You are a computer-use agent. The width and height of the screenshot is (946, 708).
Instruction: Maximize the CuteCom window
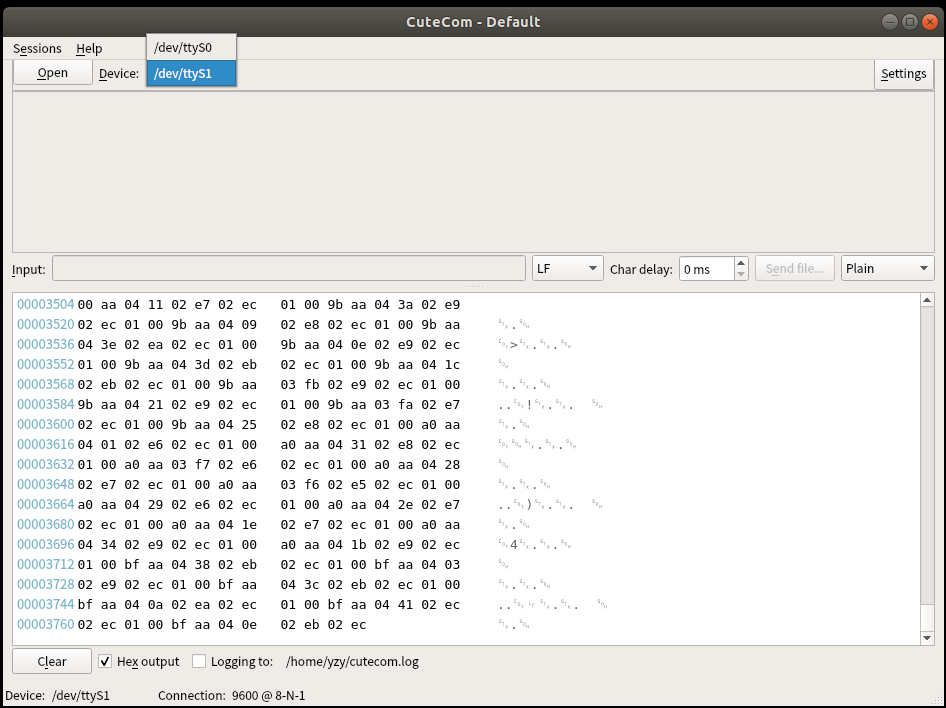[910, 22]
